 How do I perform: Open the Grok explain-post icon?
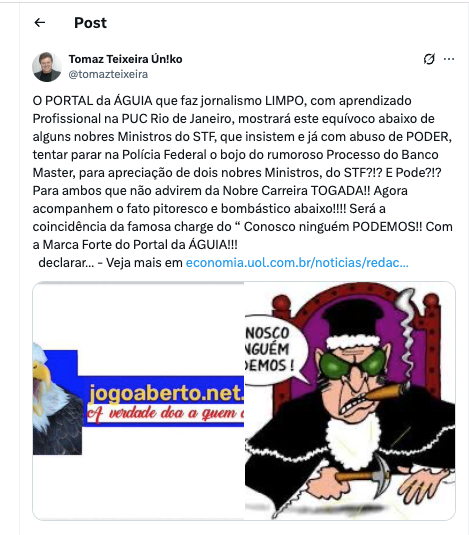[429, 59]
